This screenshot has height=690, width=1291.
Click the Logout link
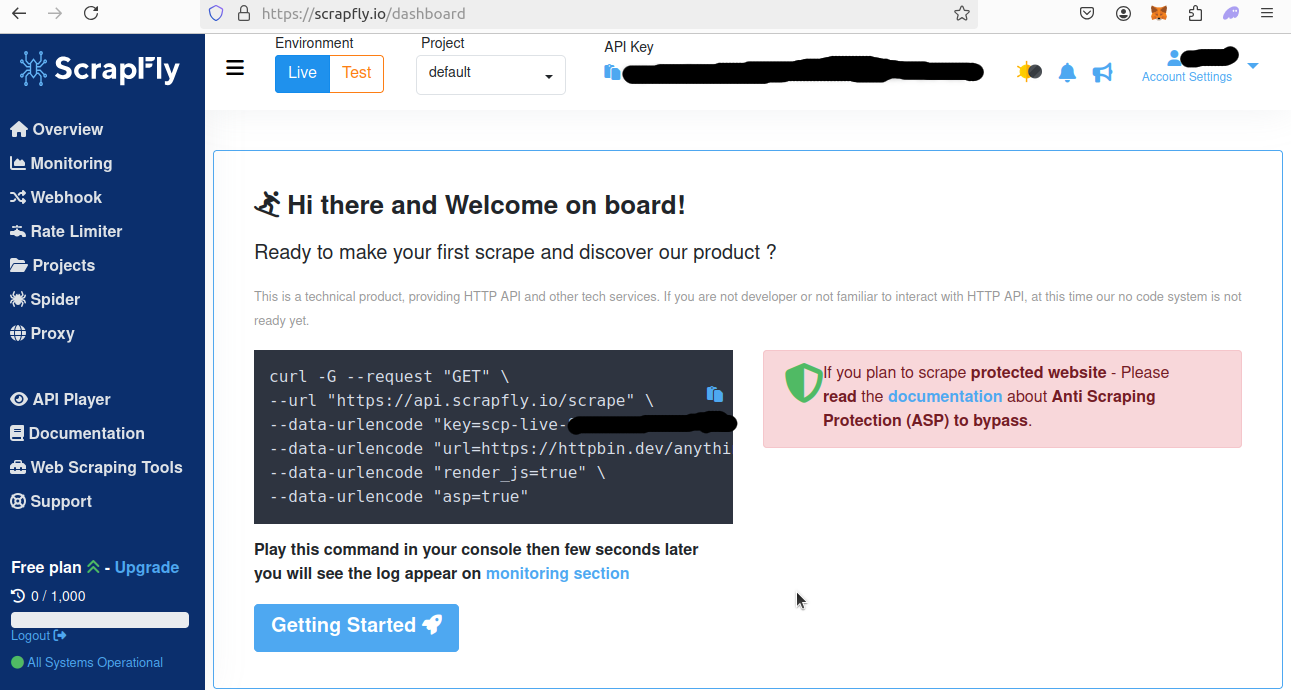click(x=39, y=636)
